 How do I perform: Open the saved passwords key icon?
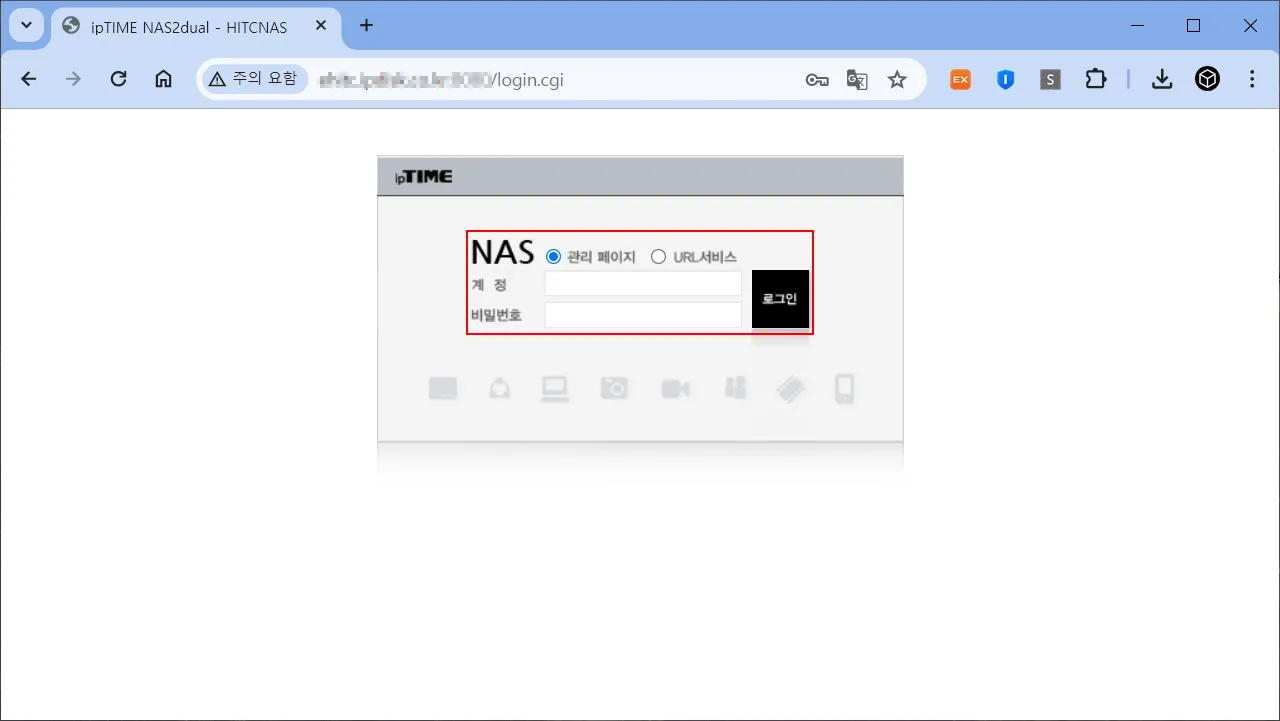tap(817, 80)
